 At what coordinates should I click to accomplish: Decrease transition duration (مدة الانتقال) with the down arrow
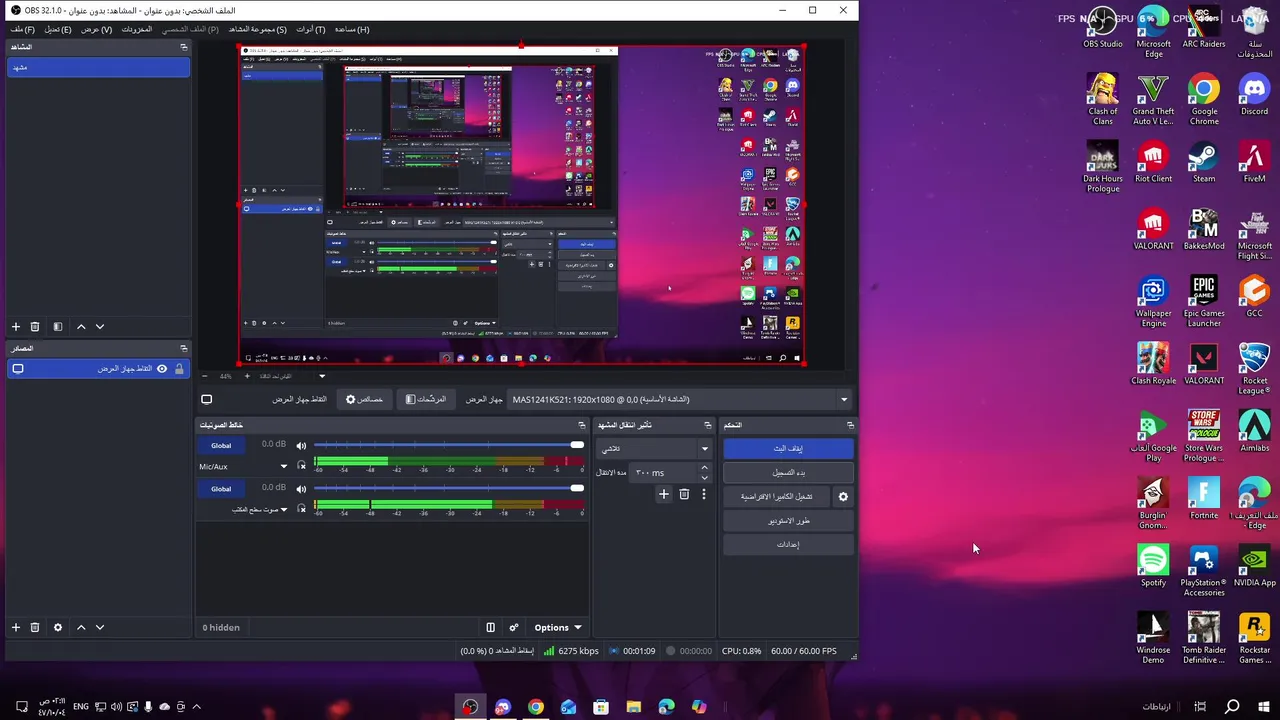pyautogui.click(x=704, y=478)
